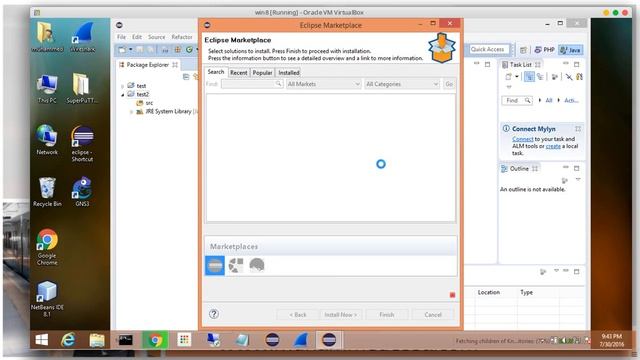Switch to the PHP perspective
Screen dimensions: 640x360
coord(544,50)
